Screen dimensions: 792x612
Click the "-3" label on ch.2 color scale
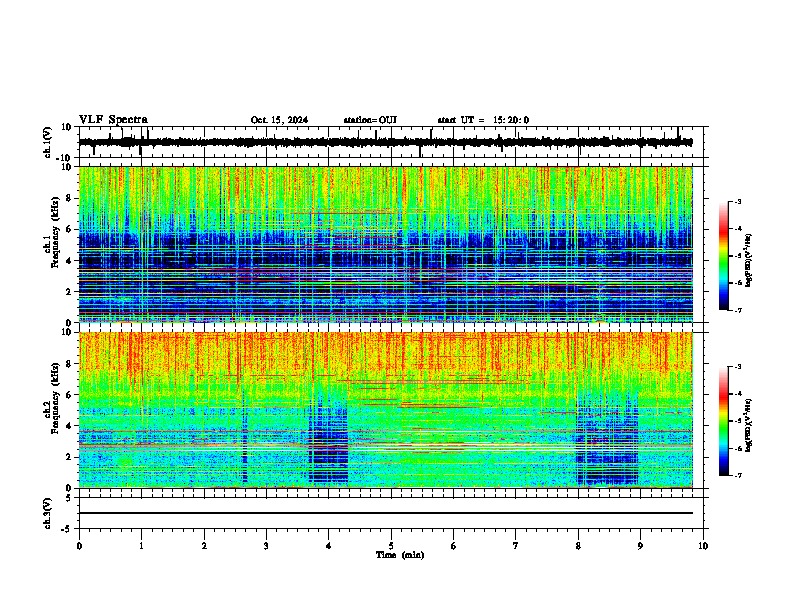[x=737, y=367]
